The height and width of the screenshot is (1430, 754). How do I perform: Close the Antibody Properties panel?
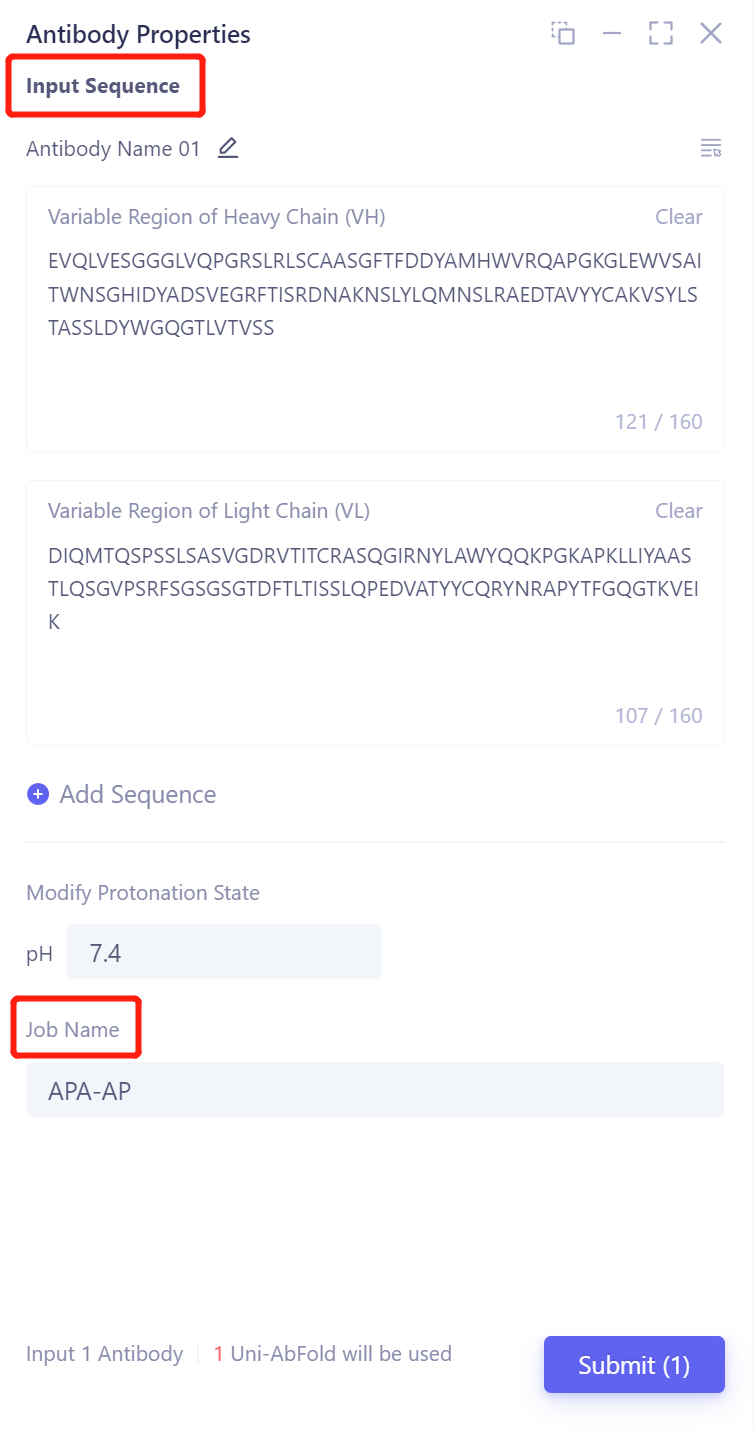pos(710,33)
